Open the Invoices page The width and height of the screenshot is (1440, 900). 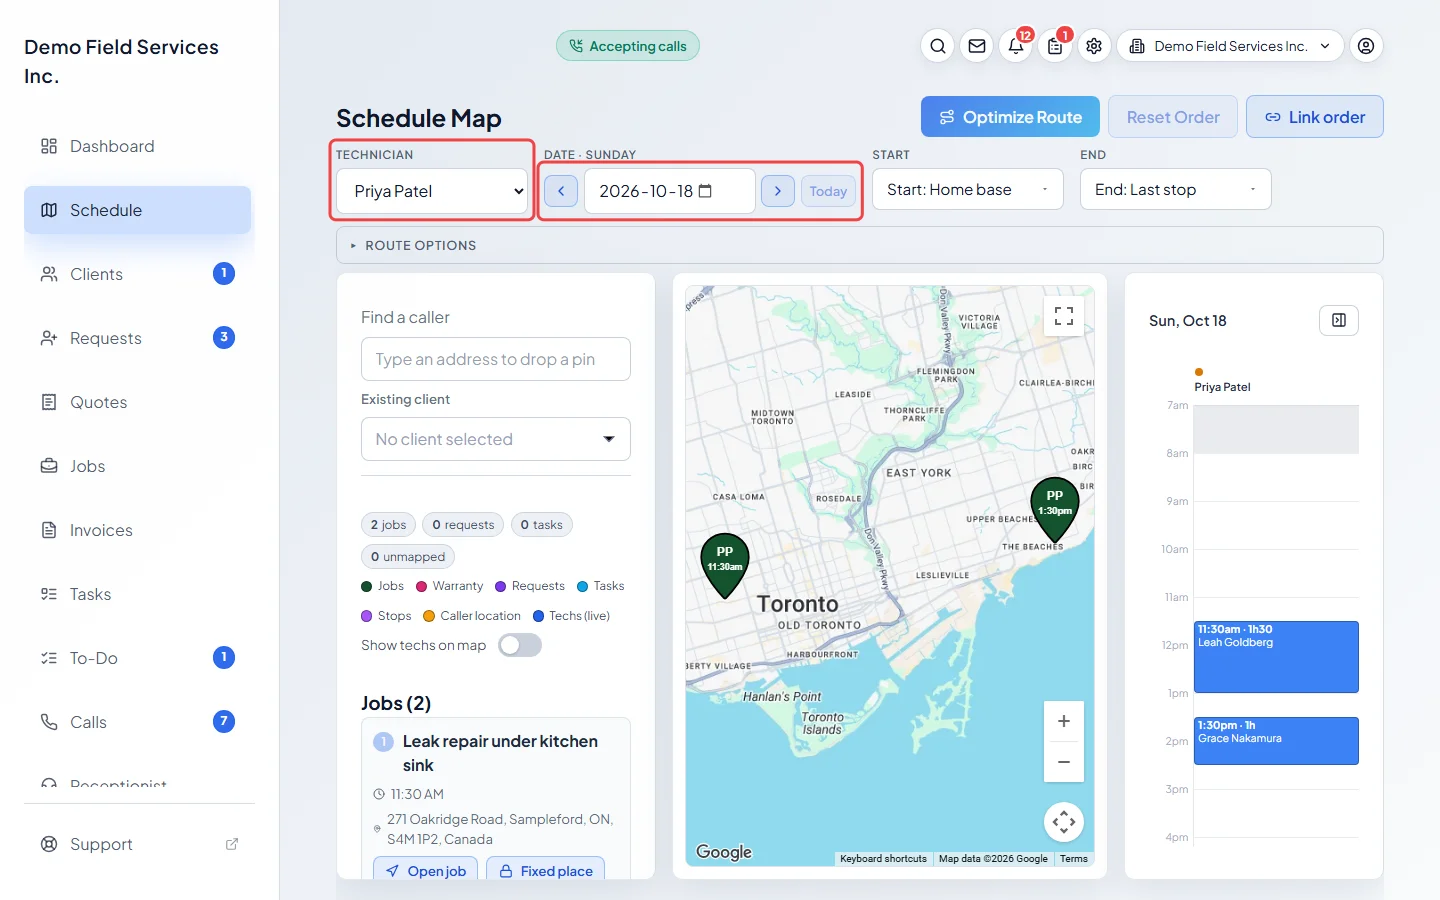coord(138,530)
